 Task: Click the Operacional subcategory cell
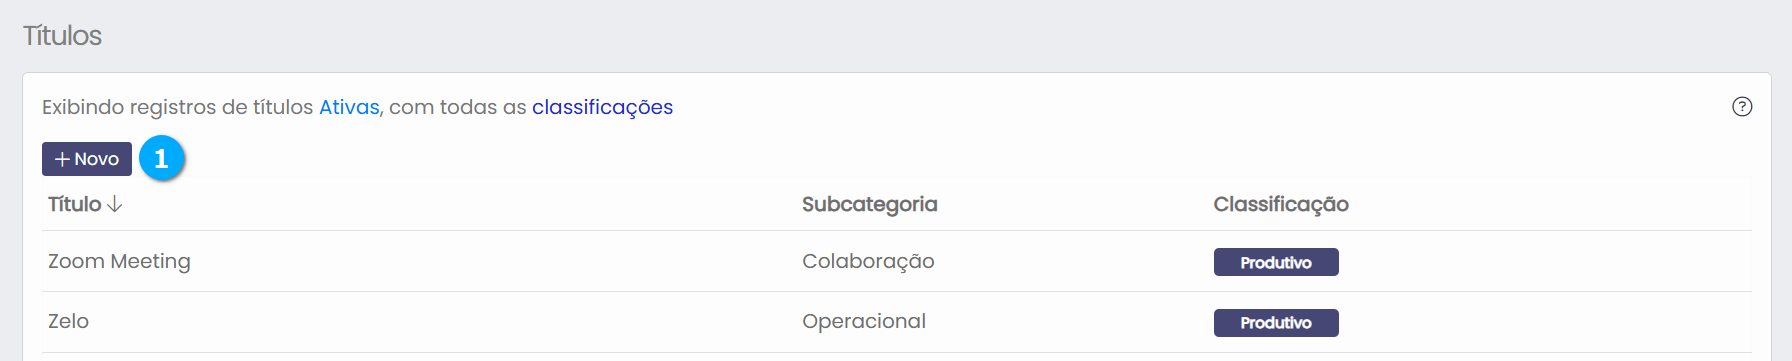click(x=864, y=321)
